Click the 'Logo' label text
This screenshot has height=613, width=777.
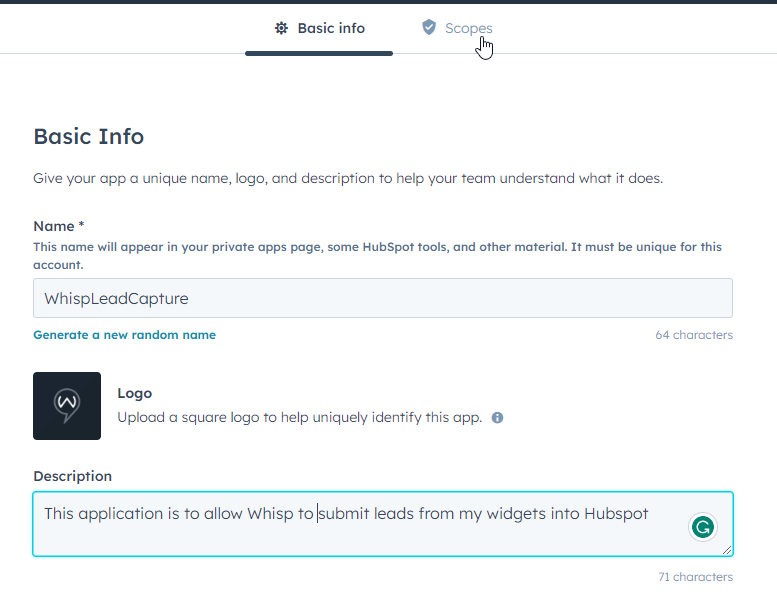(x=134, y=393)
